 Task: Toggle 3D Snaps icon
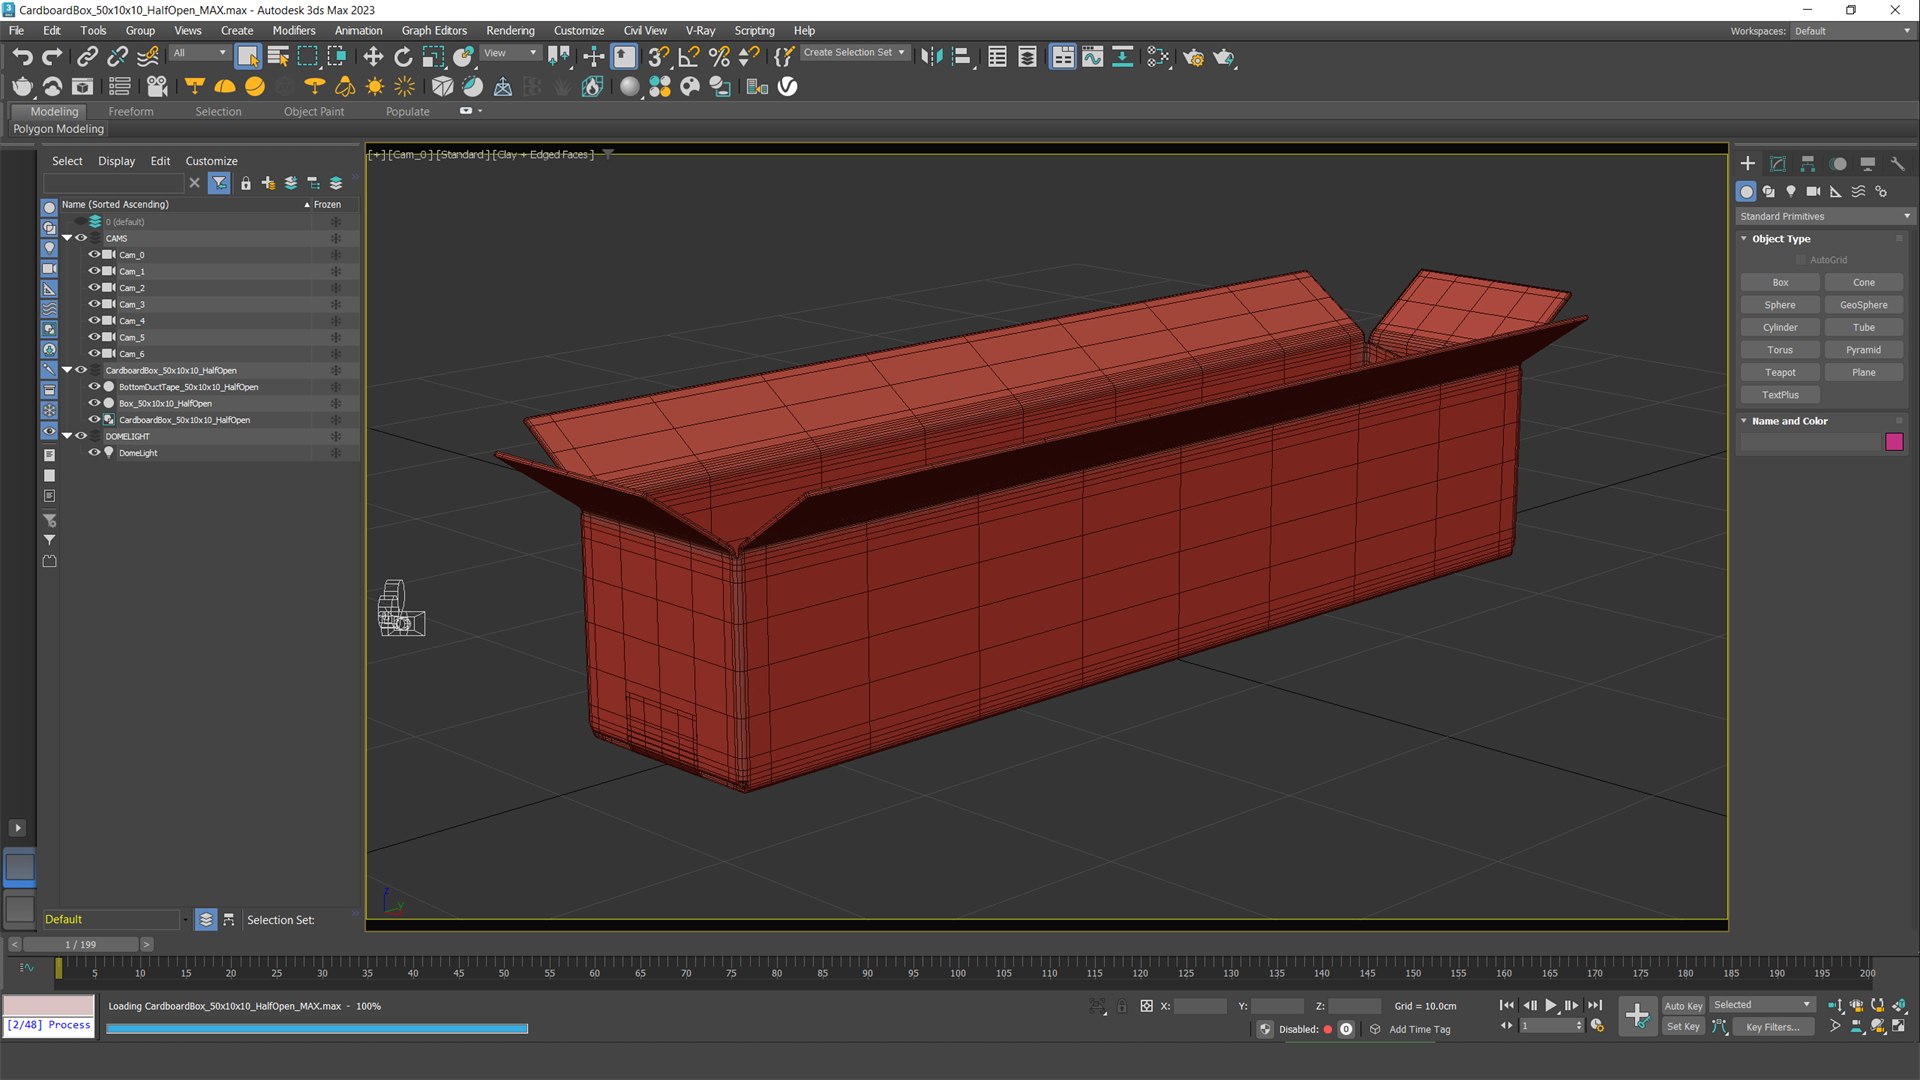point(659,57)
